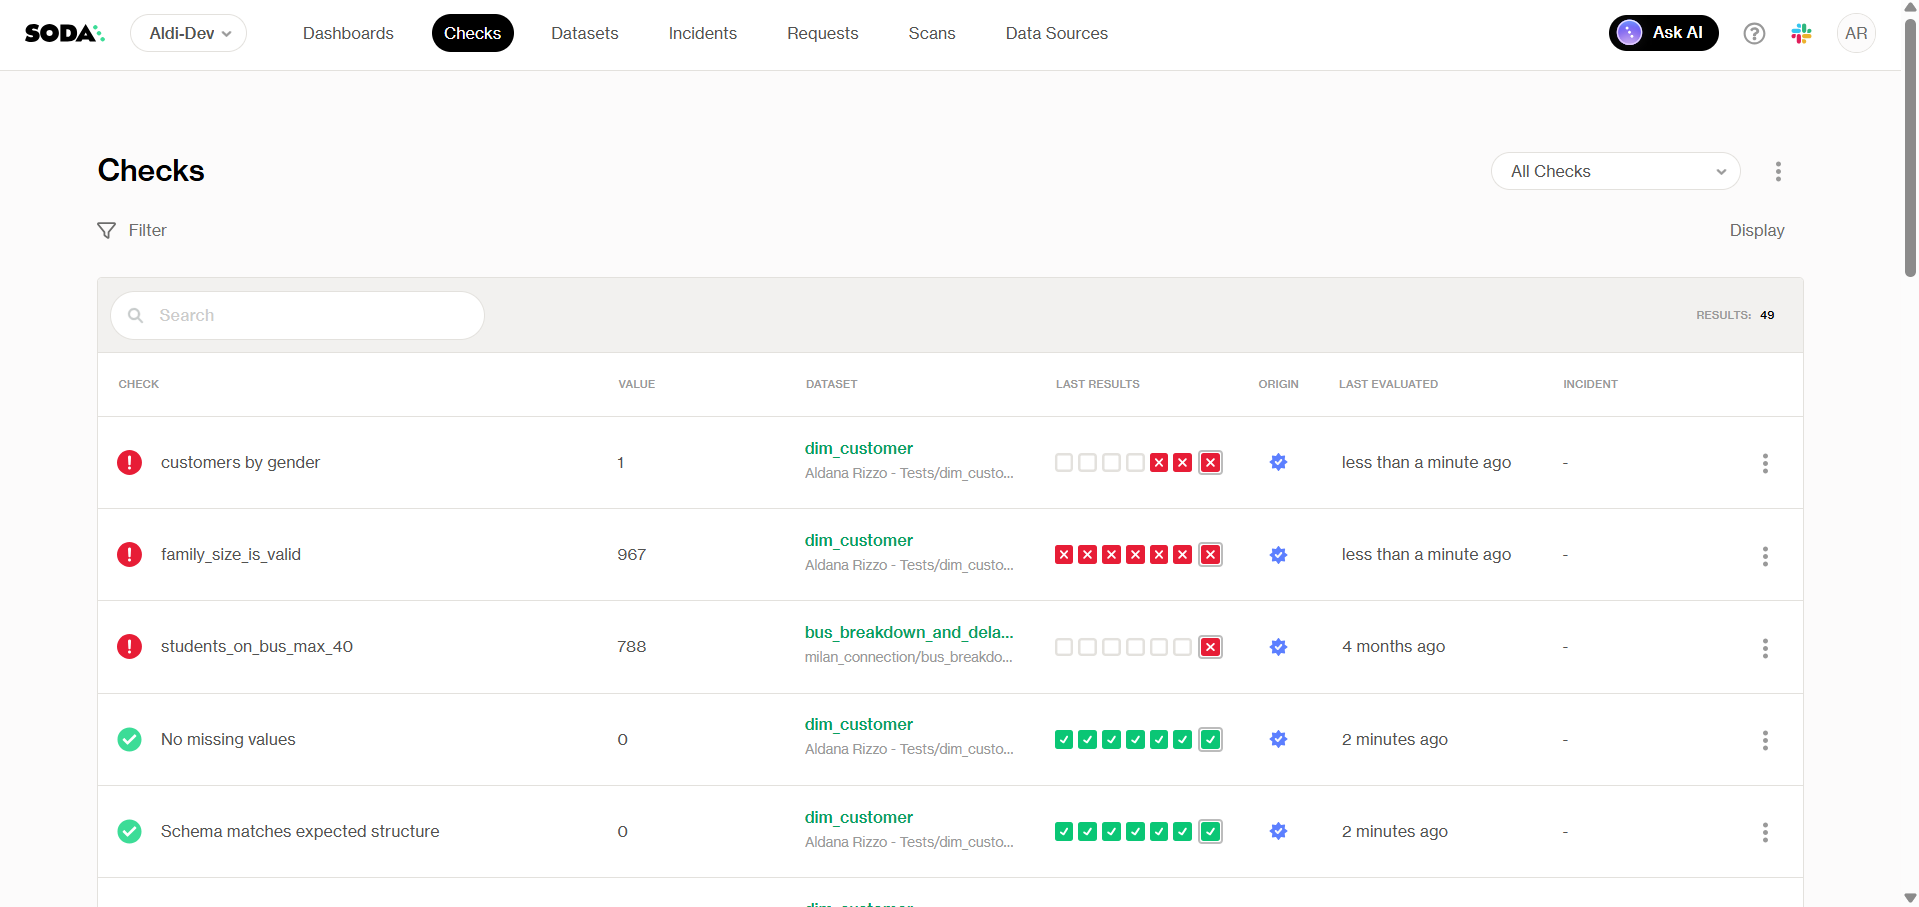The height and width of the screenshot is (907, 1919).
Task: Switch to the Incidents tab
Action: [x=702, y=33]
